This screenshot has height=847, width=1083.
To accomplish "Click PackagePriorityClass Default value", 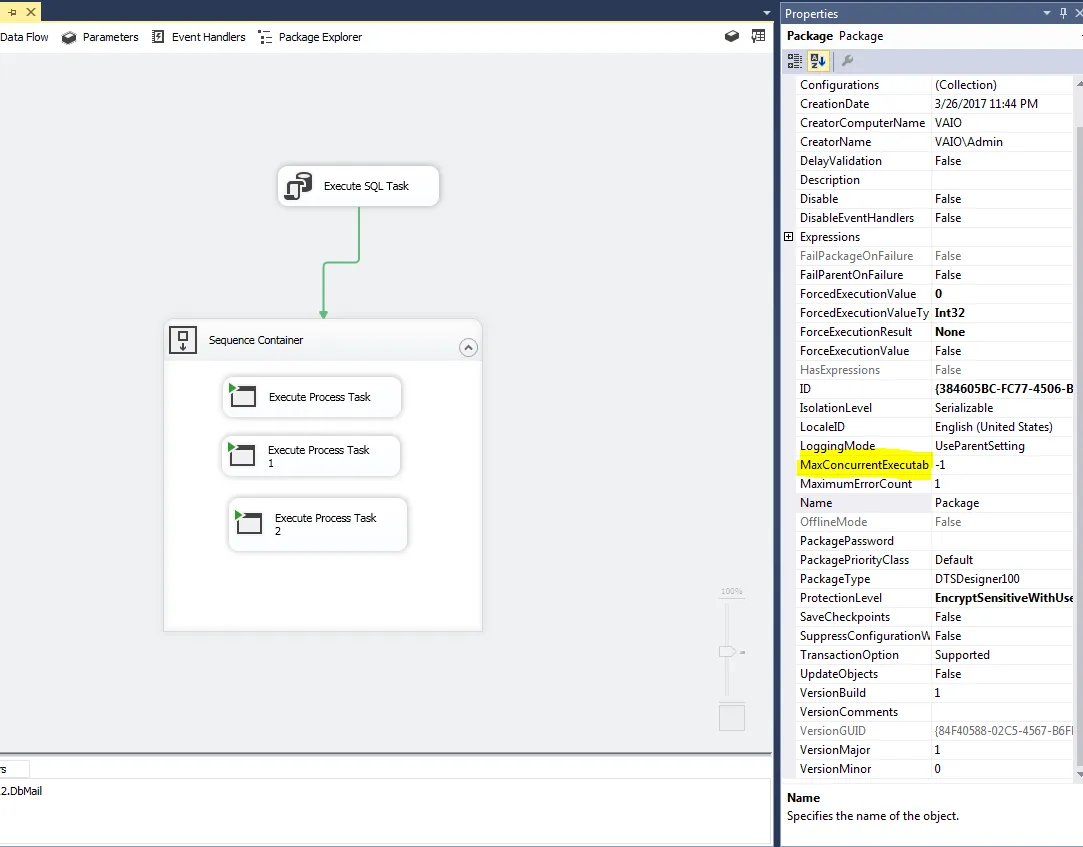I will coord(1002,560).
